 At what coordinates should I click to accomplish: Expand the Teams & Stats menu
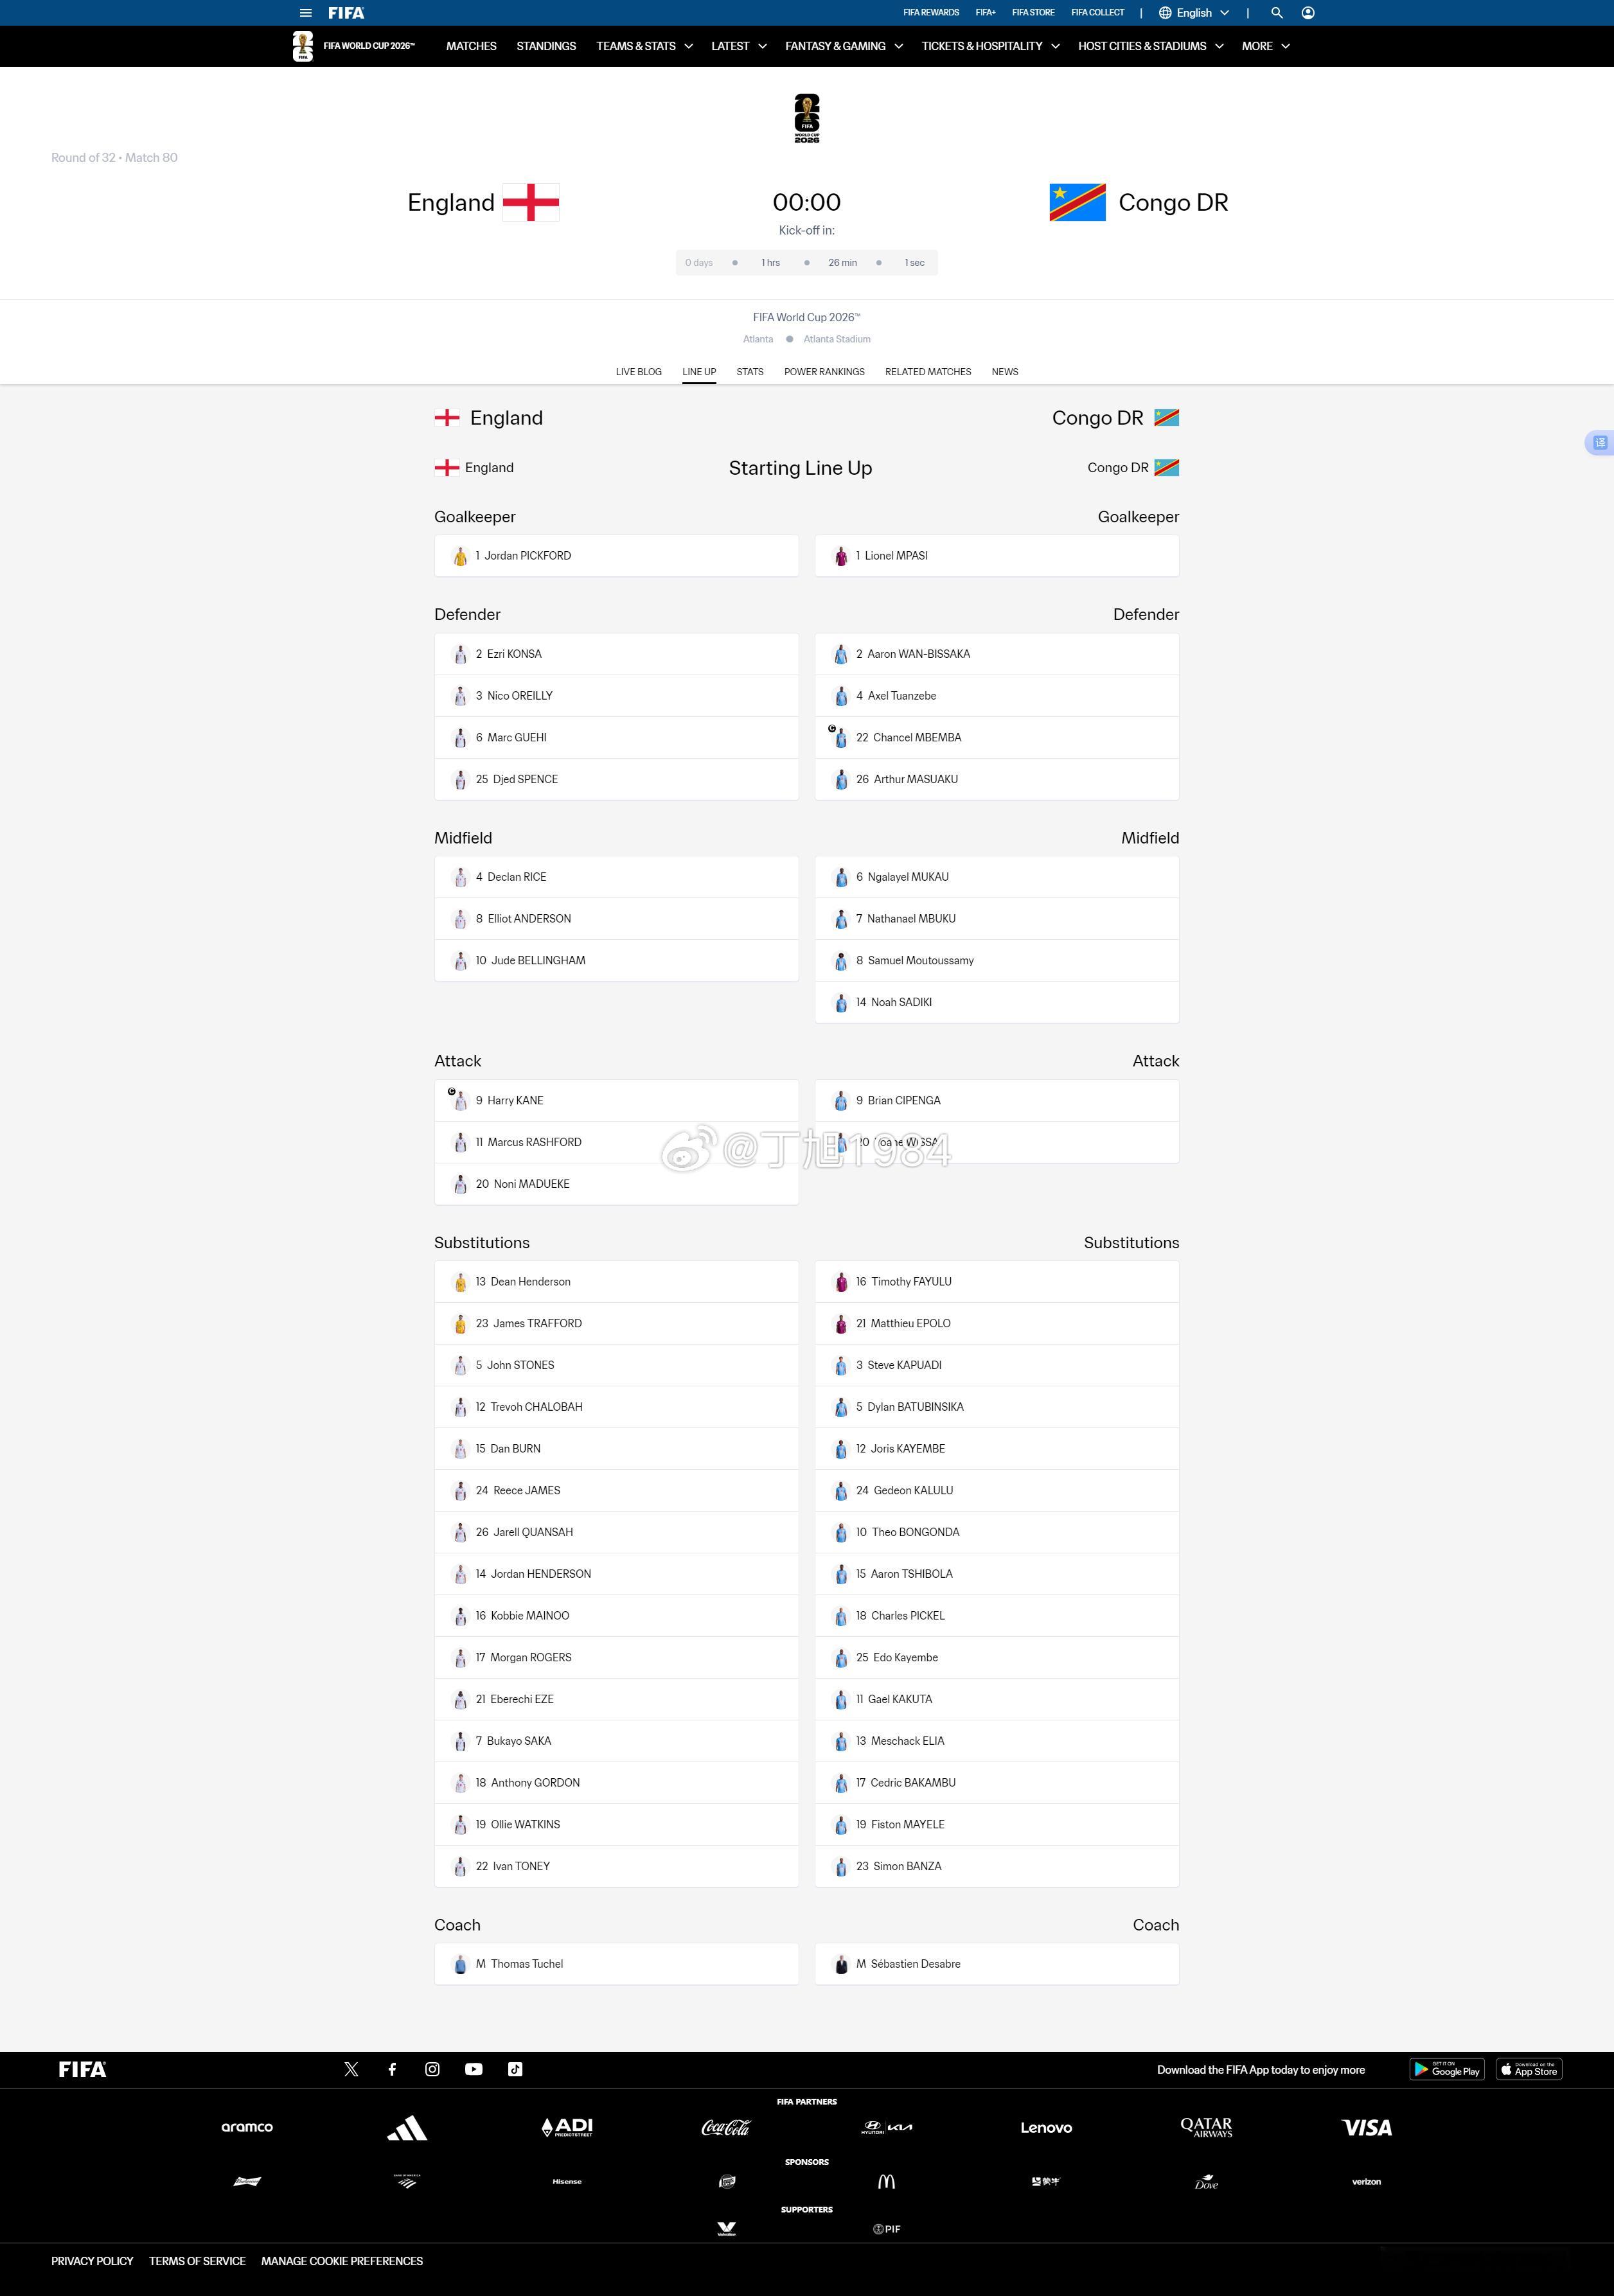[x=645, y=46]
